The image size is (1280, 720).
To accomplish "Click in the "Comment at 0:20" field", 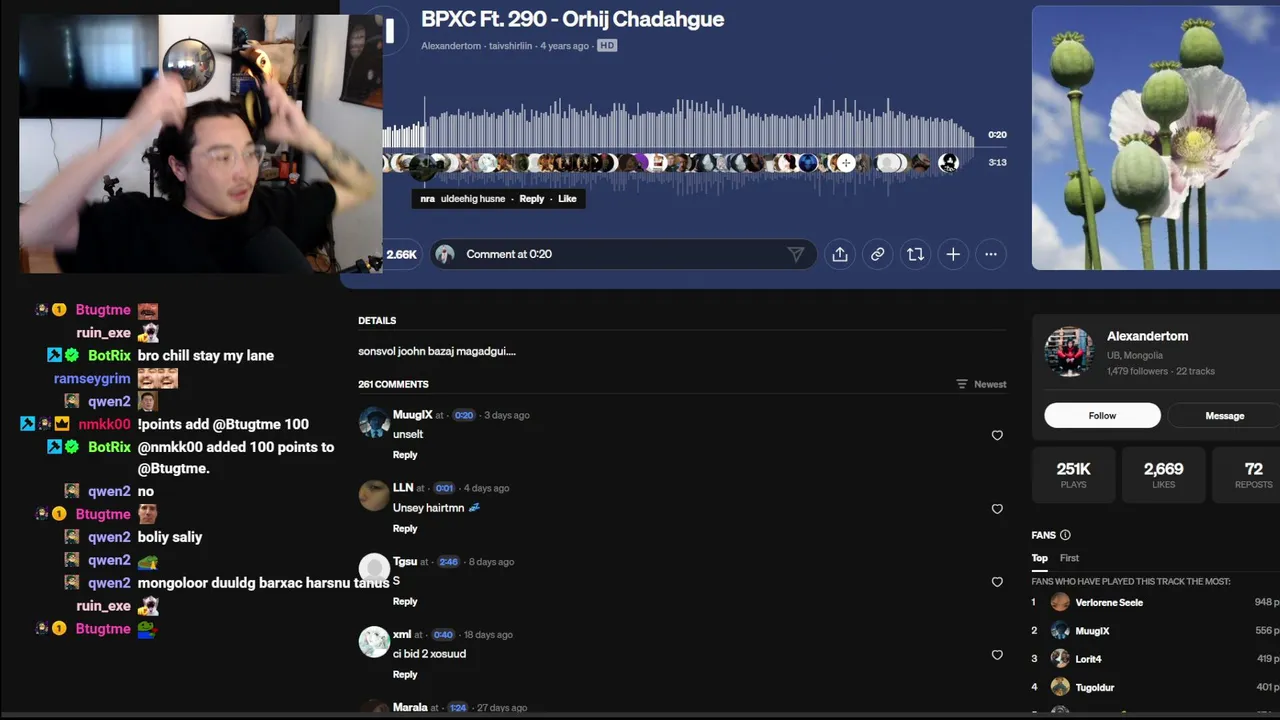I will (625, 254).
